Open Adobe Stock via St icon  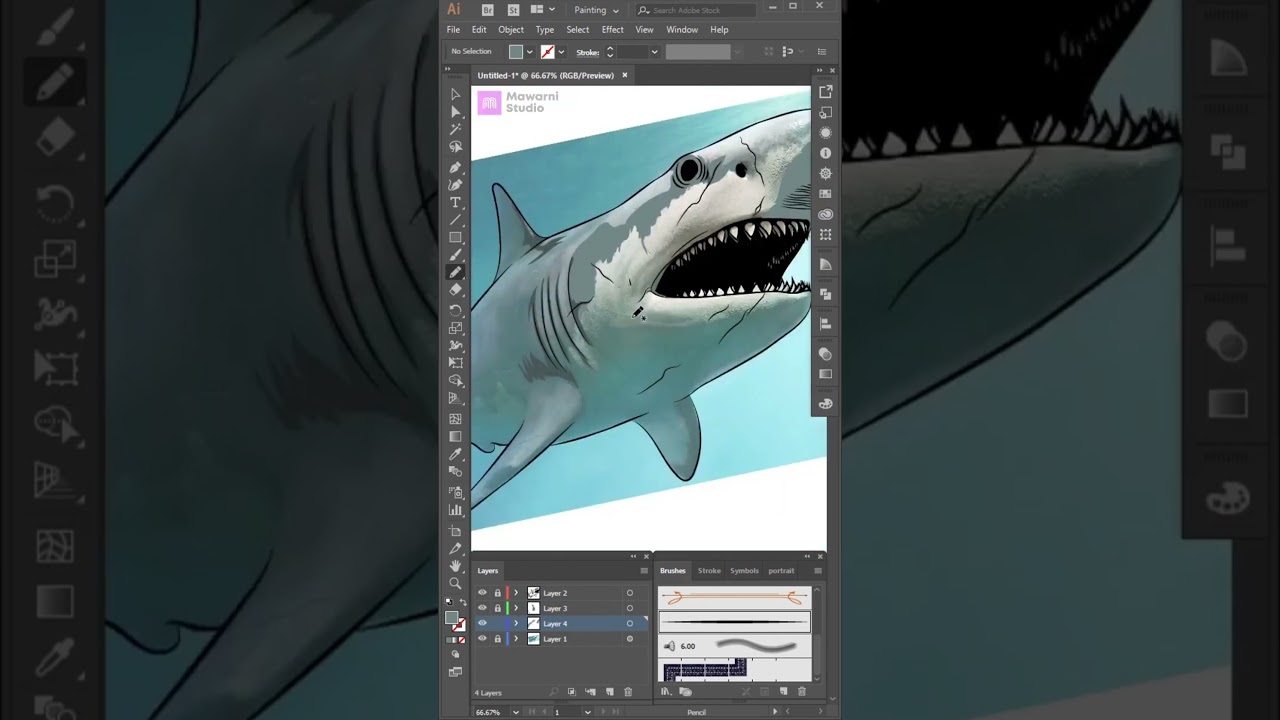pyautogui.click(x=513, y=10)
